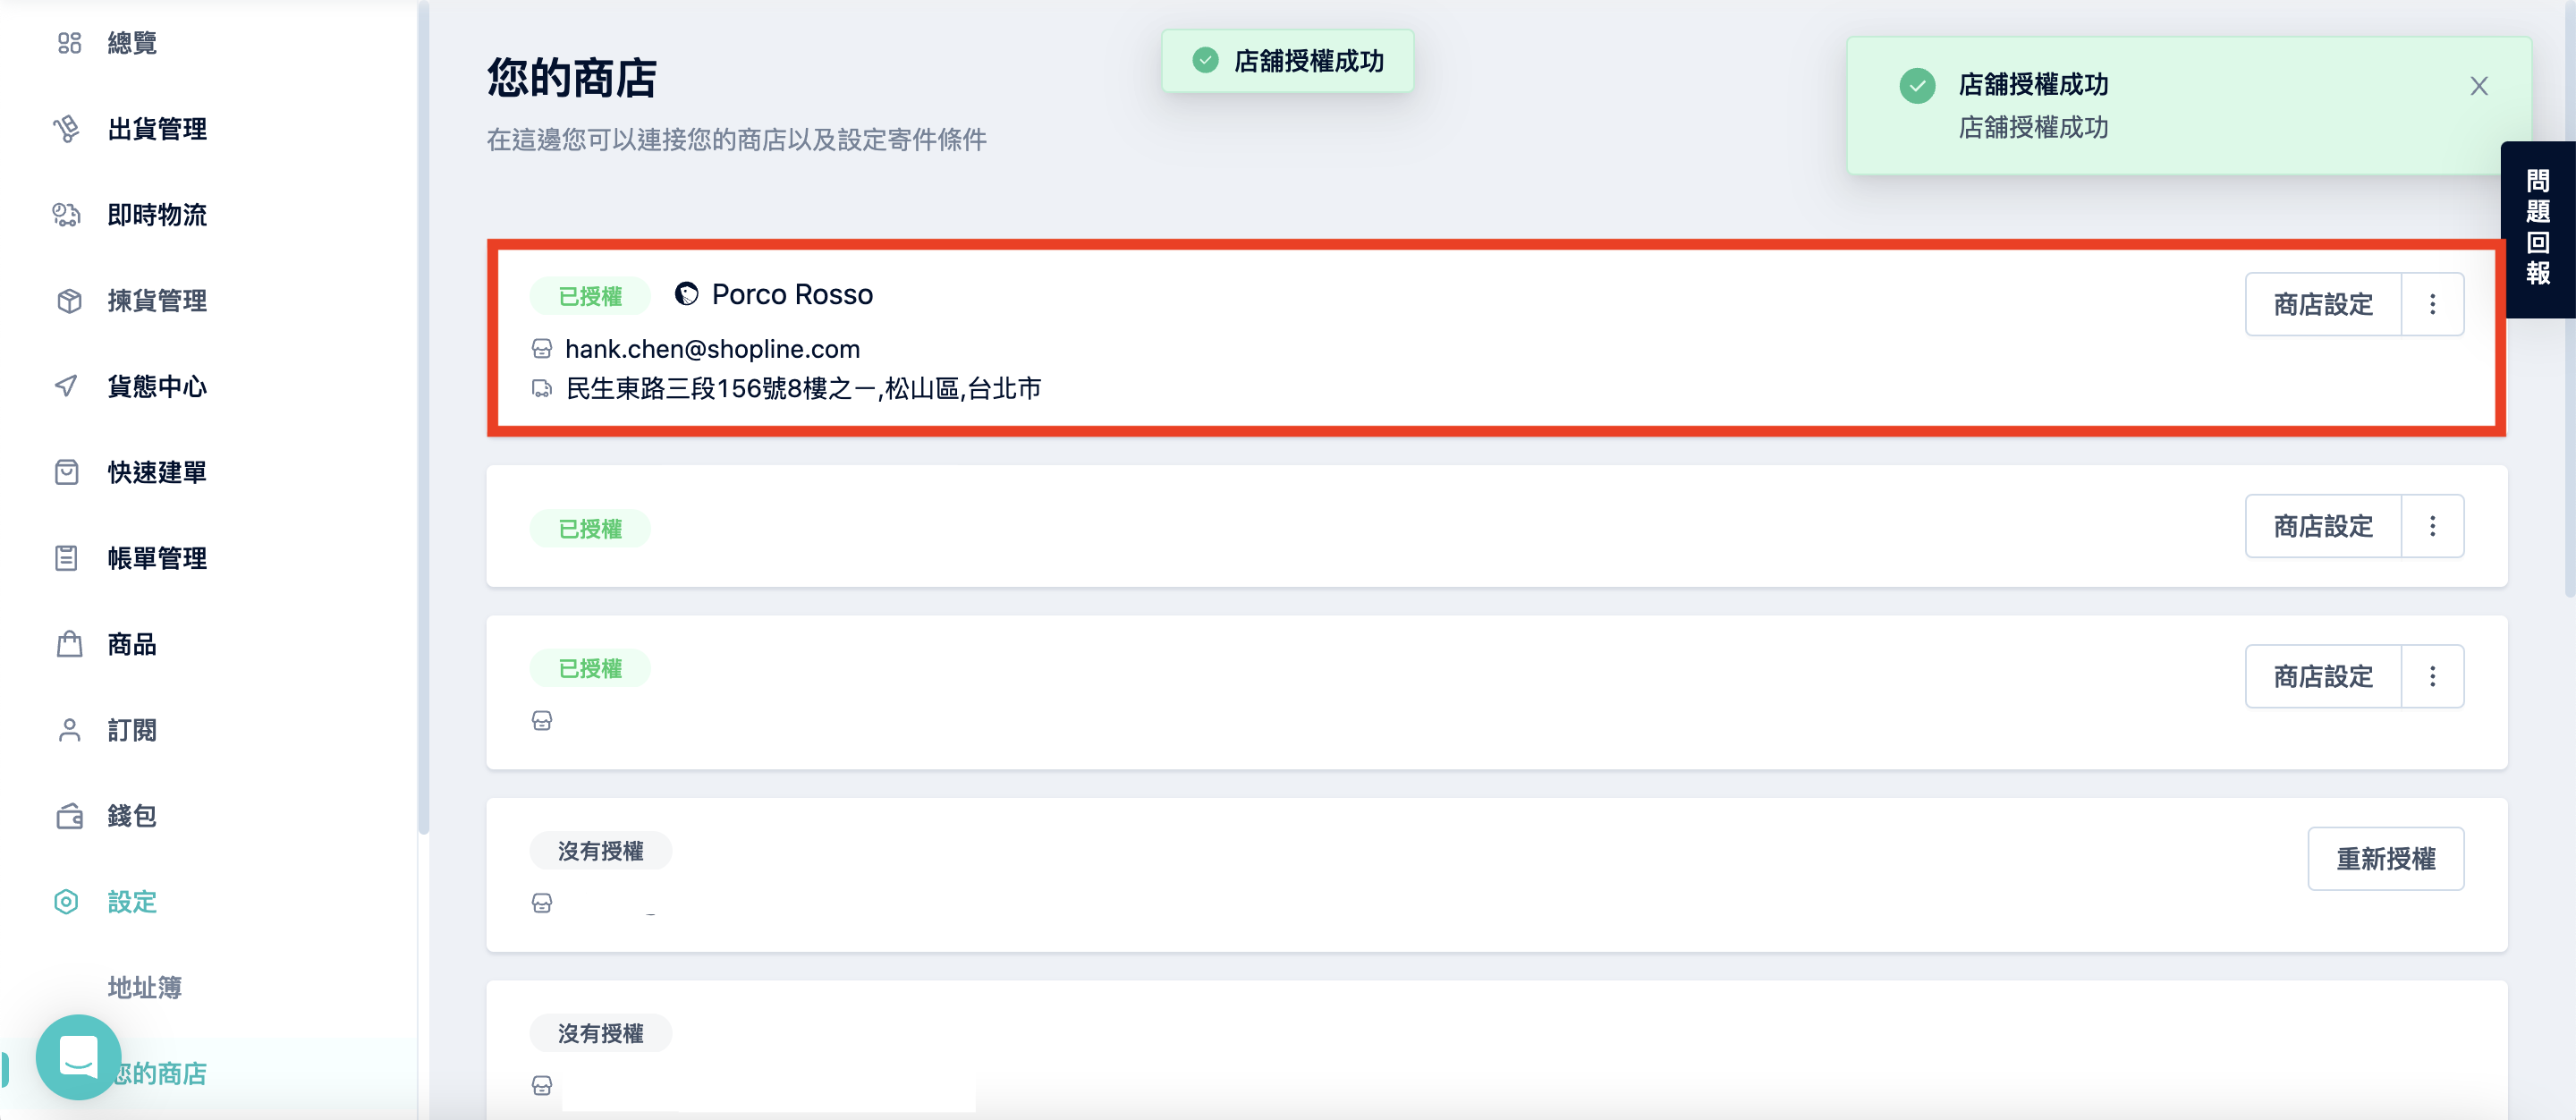Click 商店設定 for Porco Rosso store
Viewport: 2576px width, 1120px height.
pos(2323,304)
